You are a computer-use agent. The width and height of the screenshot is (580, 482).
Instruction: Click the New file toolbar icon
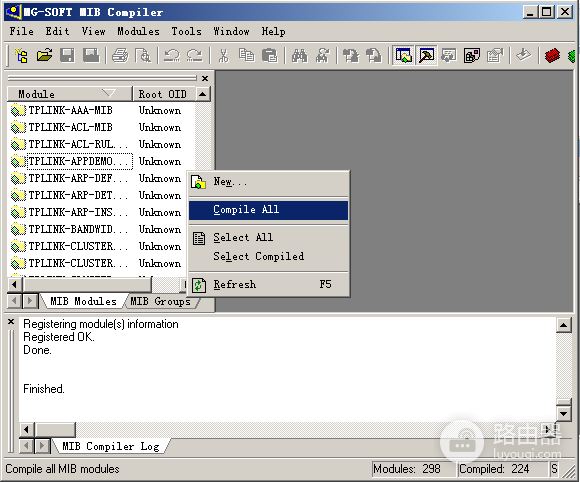click(21, 56)
